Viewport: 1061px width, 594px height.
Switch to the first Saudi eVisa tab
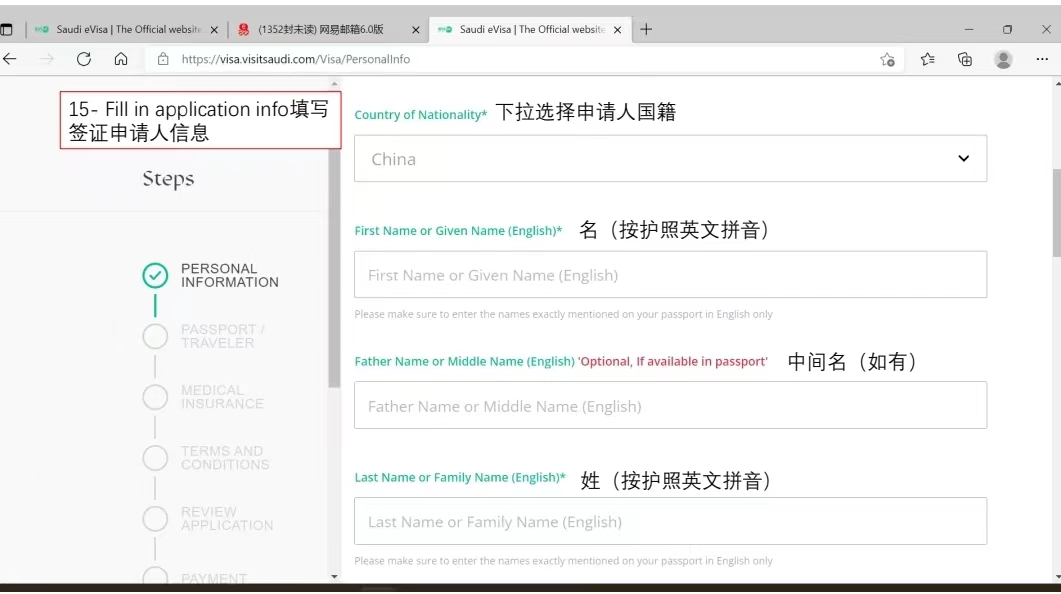pos(127,30)
